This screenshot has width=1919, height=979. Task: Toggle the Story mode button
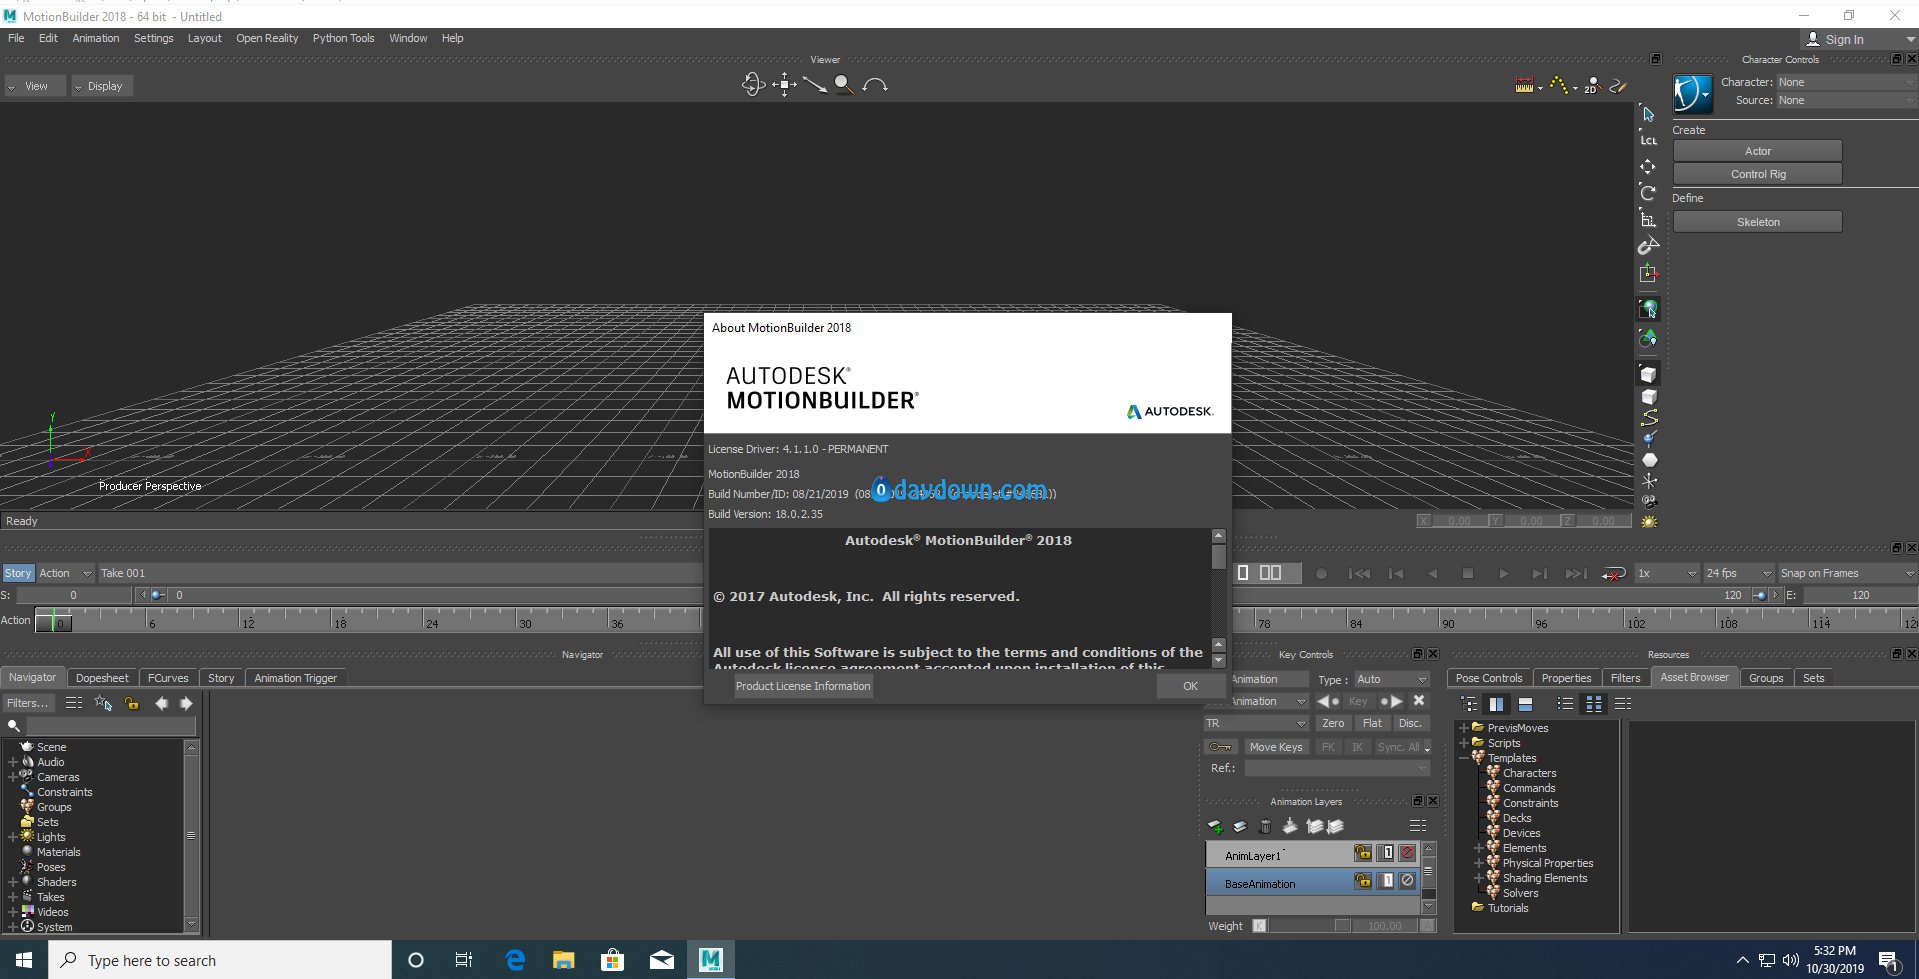18,573
